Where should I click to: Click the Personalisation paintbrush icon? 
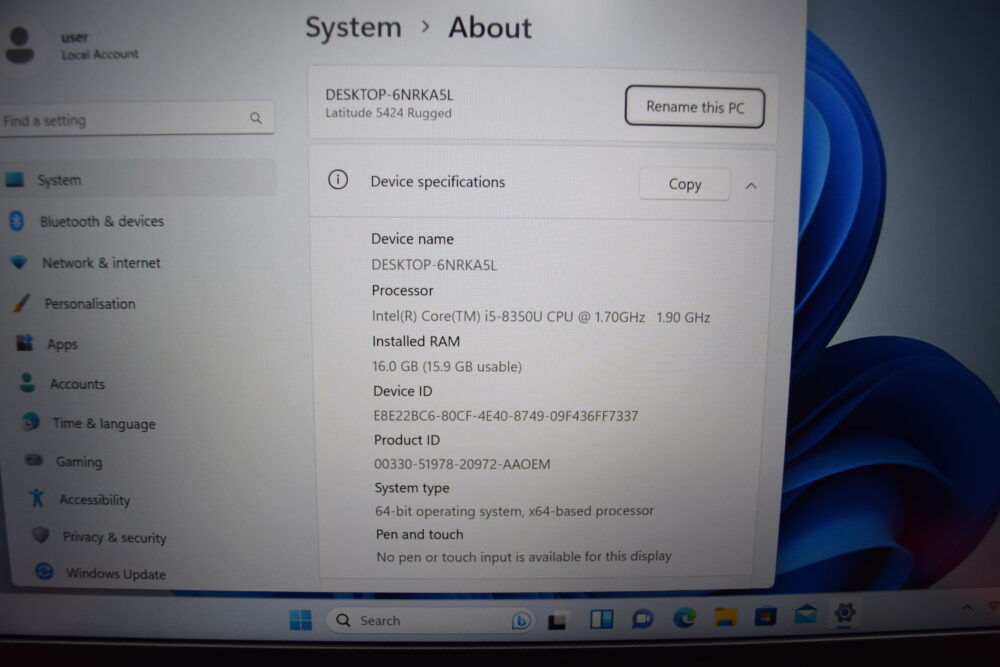click(x=22, y=302)
